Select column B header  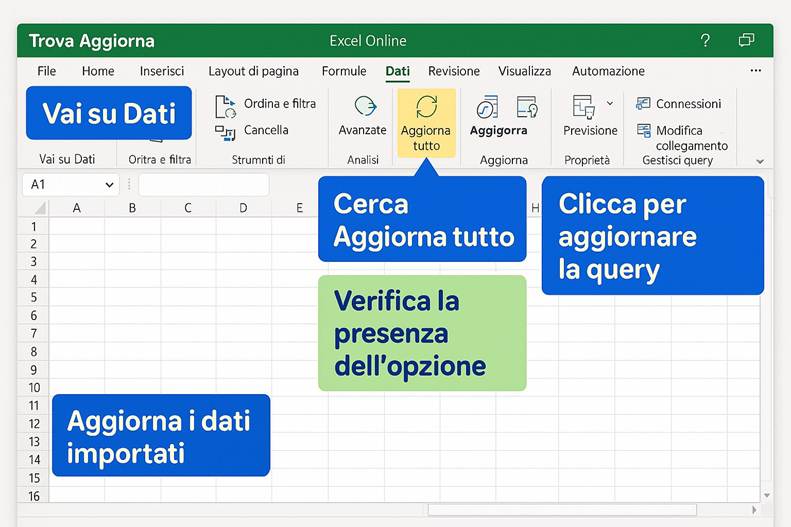click(x=132, y=208)
